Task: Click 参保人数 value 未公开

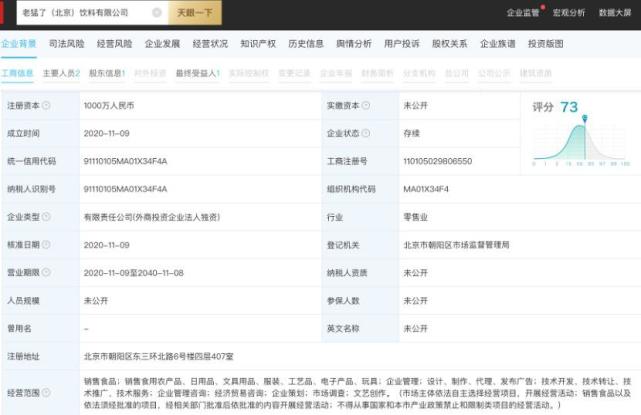Action: pos(415,301)
